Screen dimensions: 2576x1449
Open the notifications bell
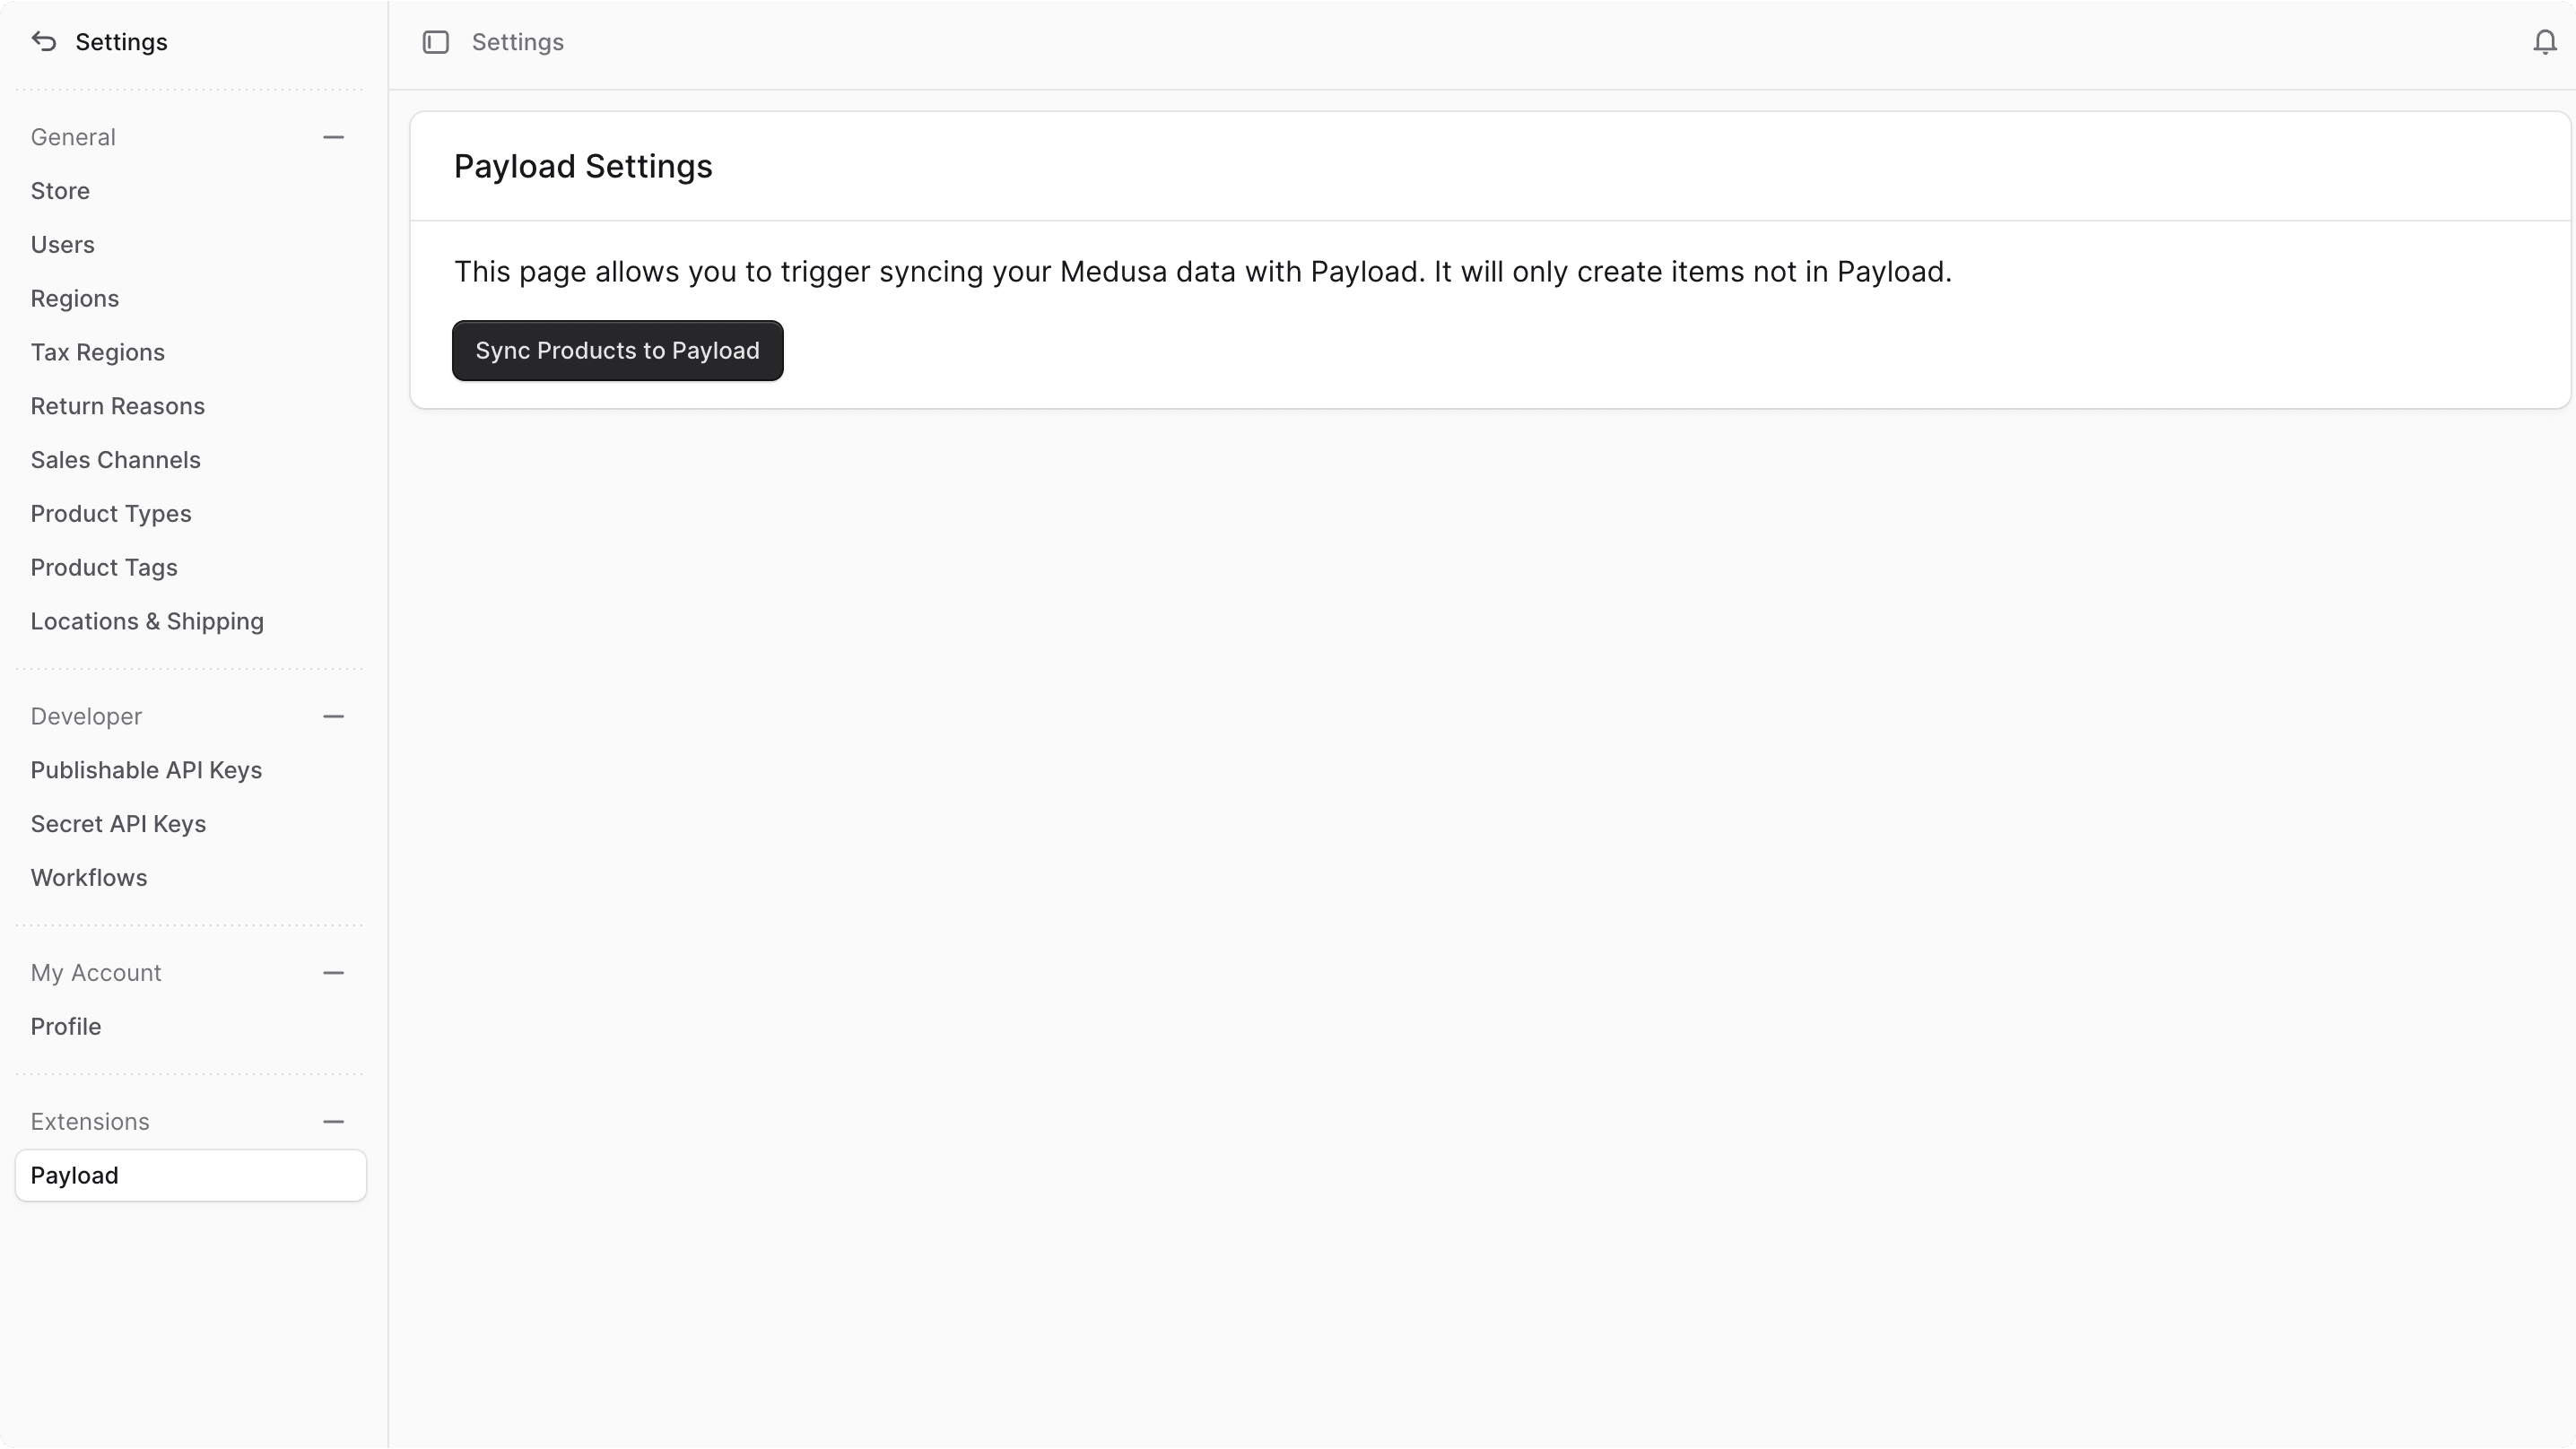tap(2543, 42)
